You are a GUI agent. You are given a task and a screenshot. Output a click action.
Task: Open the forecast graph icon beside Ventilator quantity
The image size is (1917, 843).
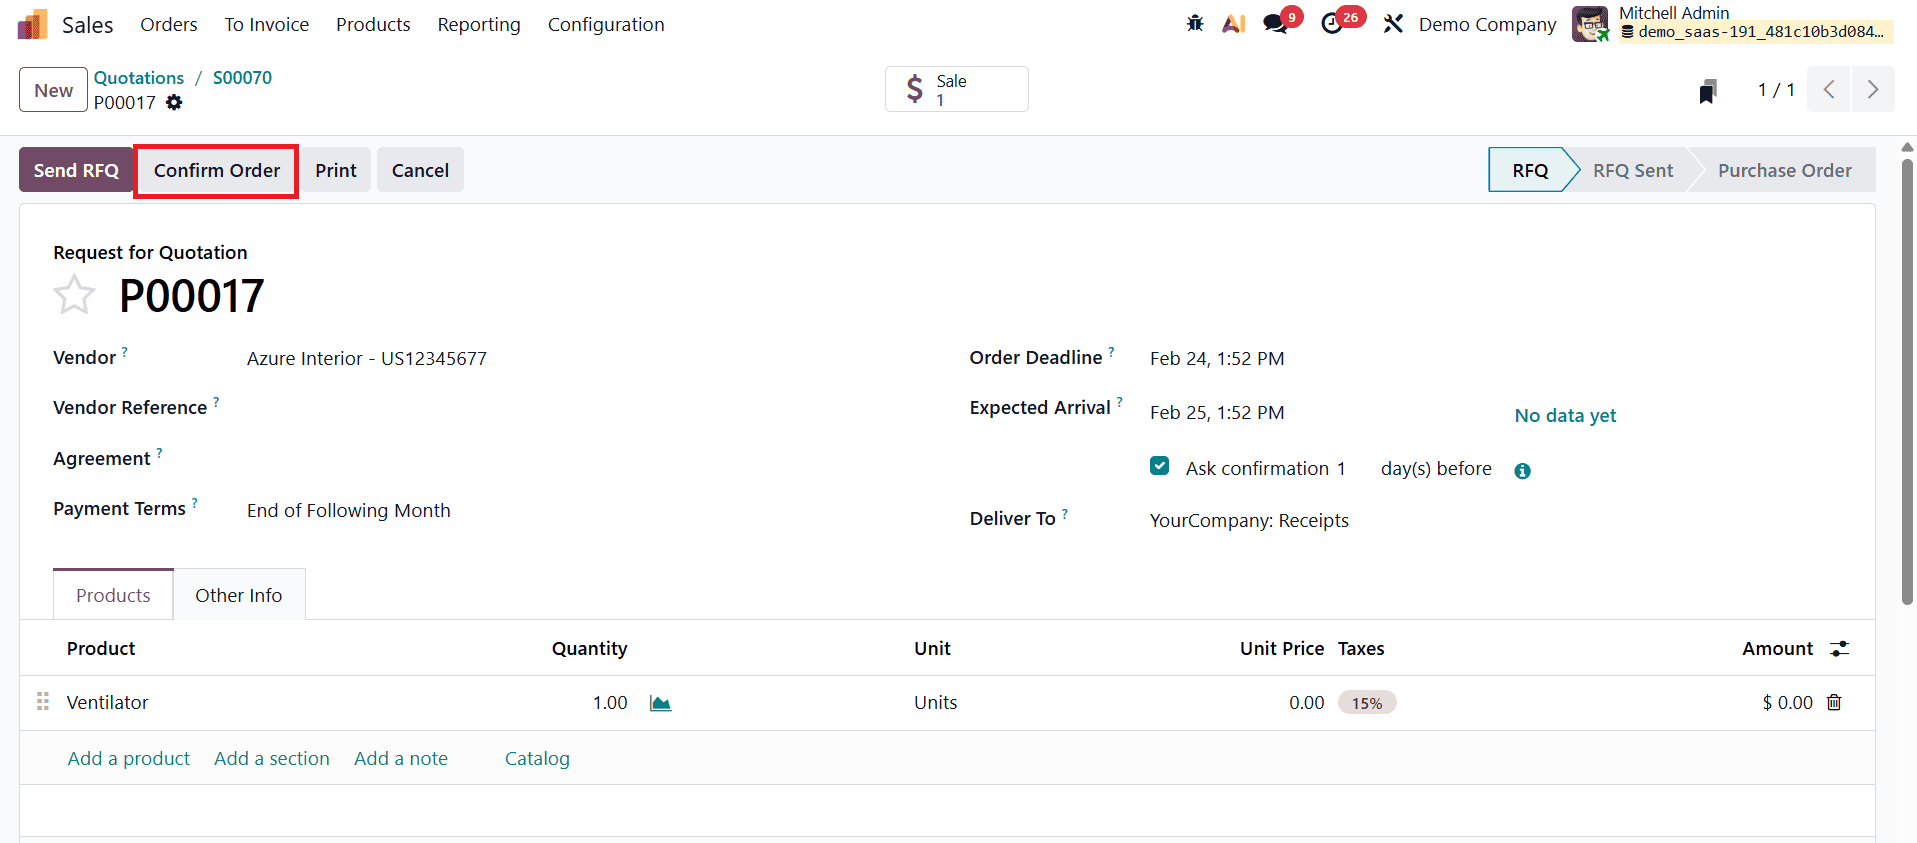coord(659,702)
